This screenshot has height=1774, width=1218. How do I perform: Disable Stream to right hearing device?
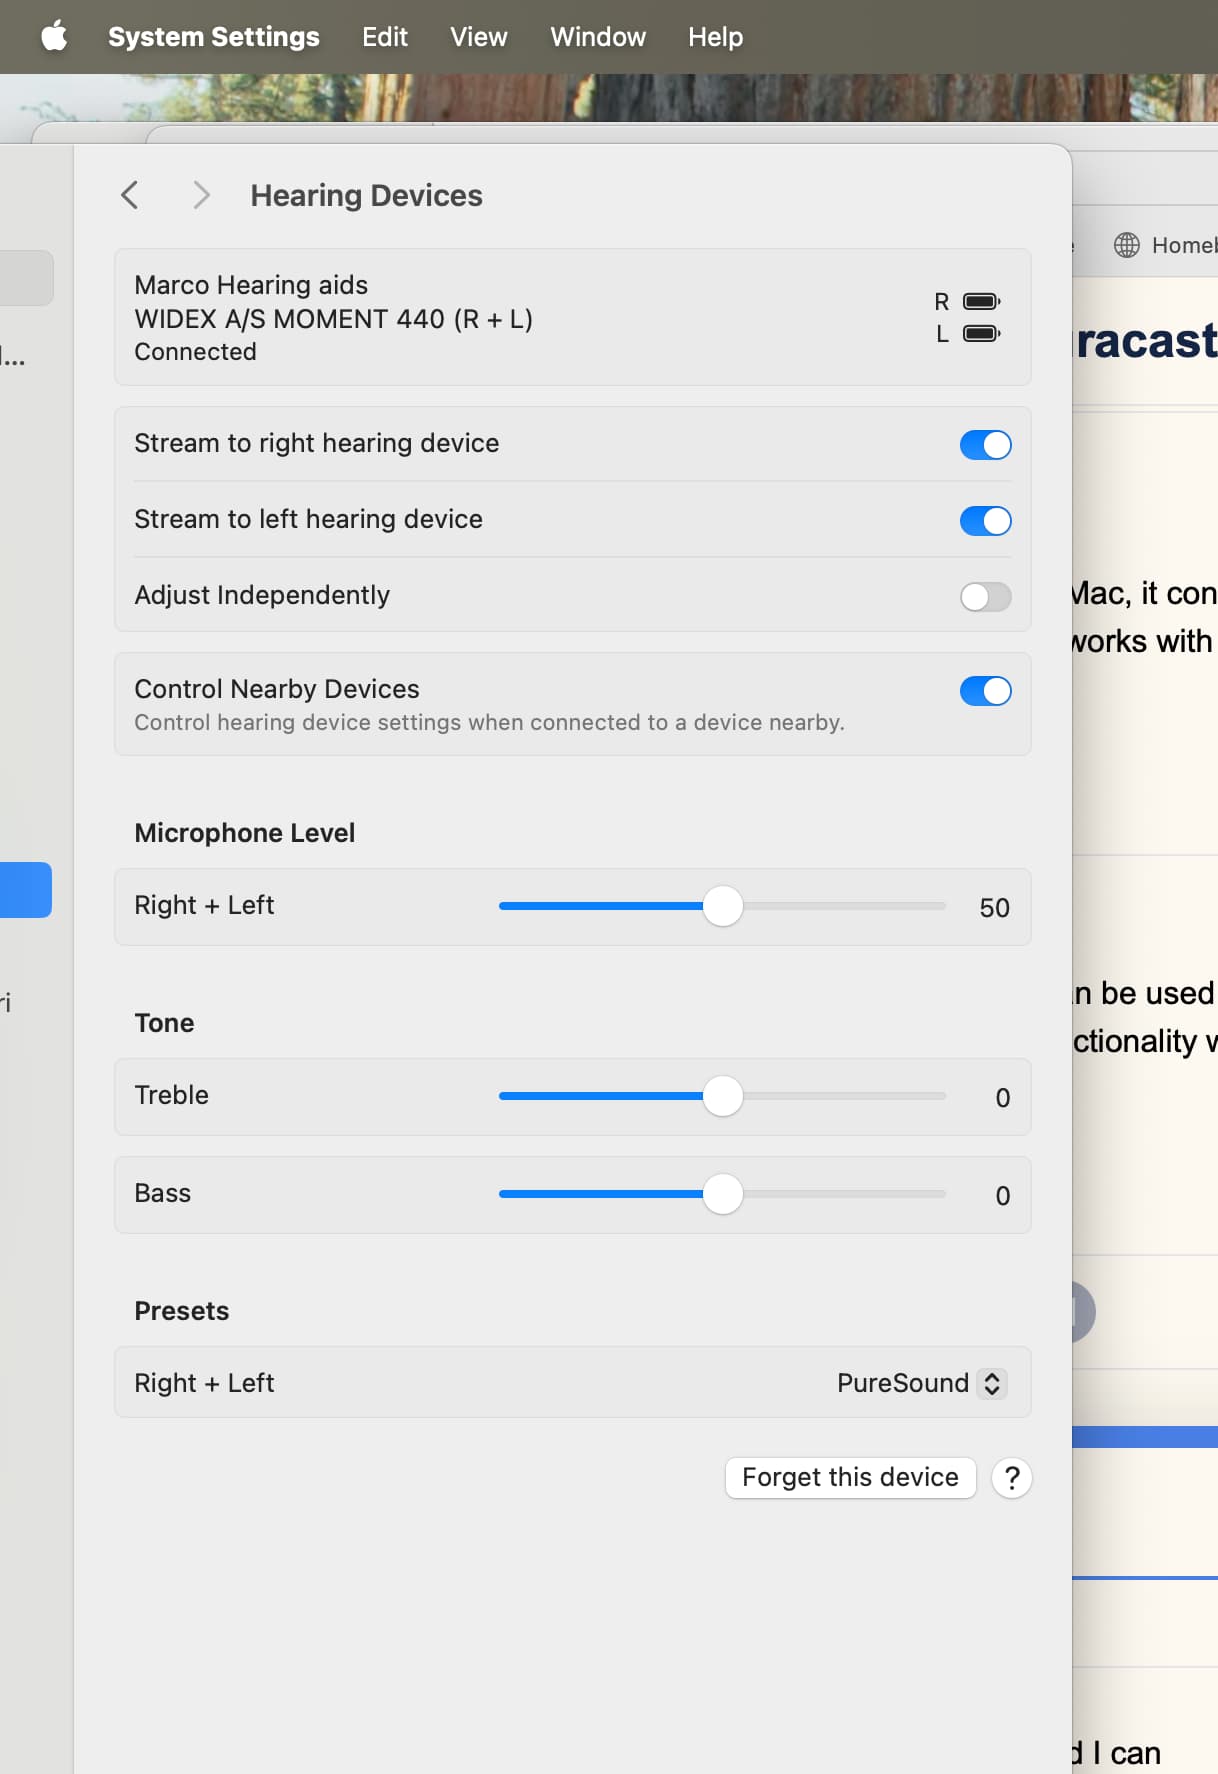985,445
